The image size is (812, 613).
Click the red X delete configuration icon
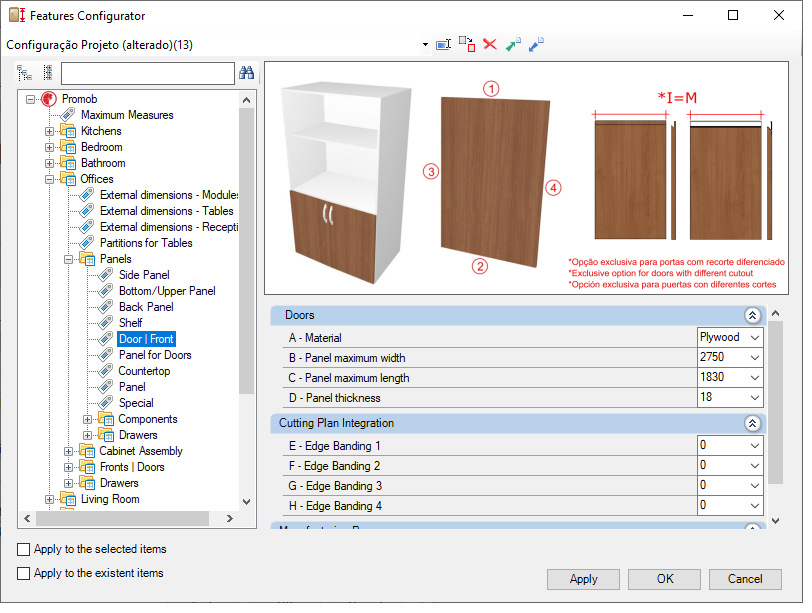click(489, 45)
